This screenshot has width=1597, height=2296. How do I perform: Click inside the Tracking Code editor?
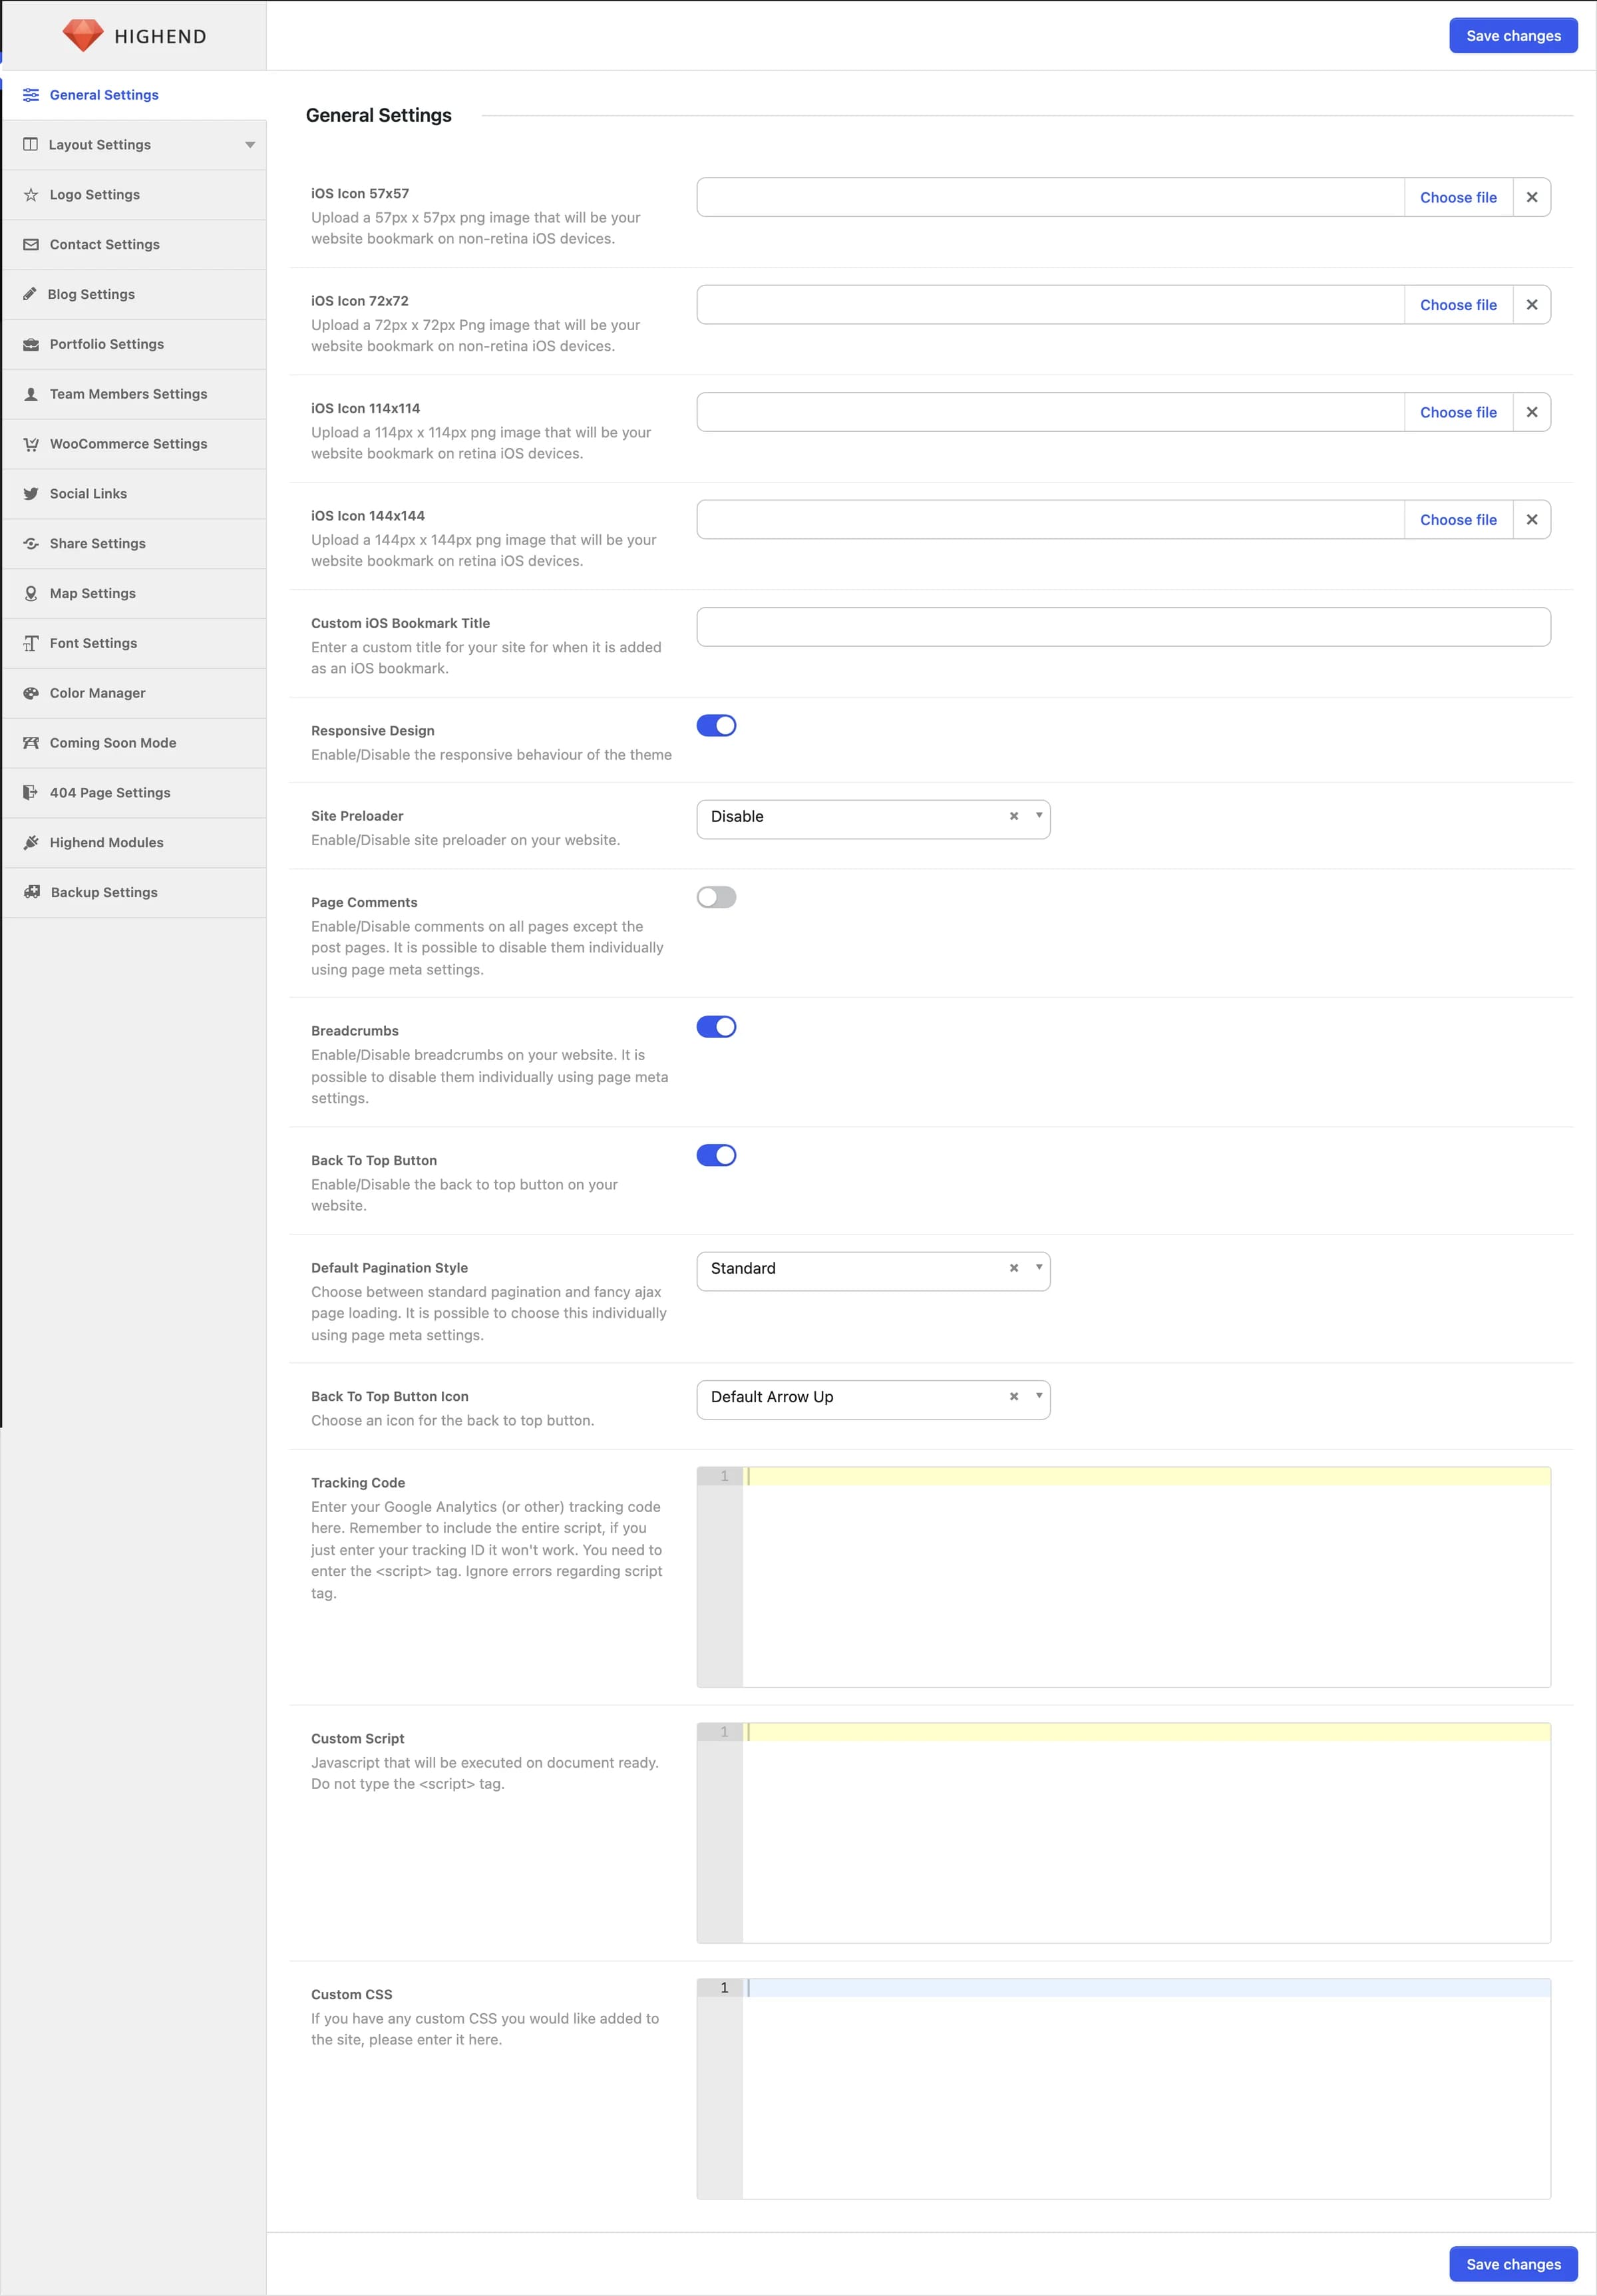(1123, 1577)
